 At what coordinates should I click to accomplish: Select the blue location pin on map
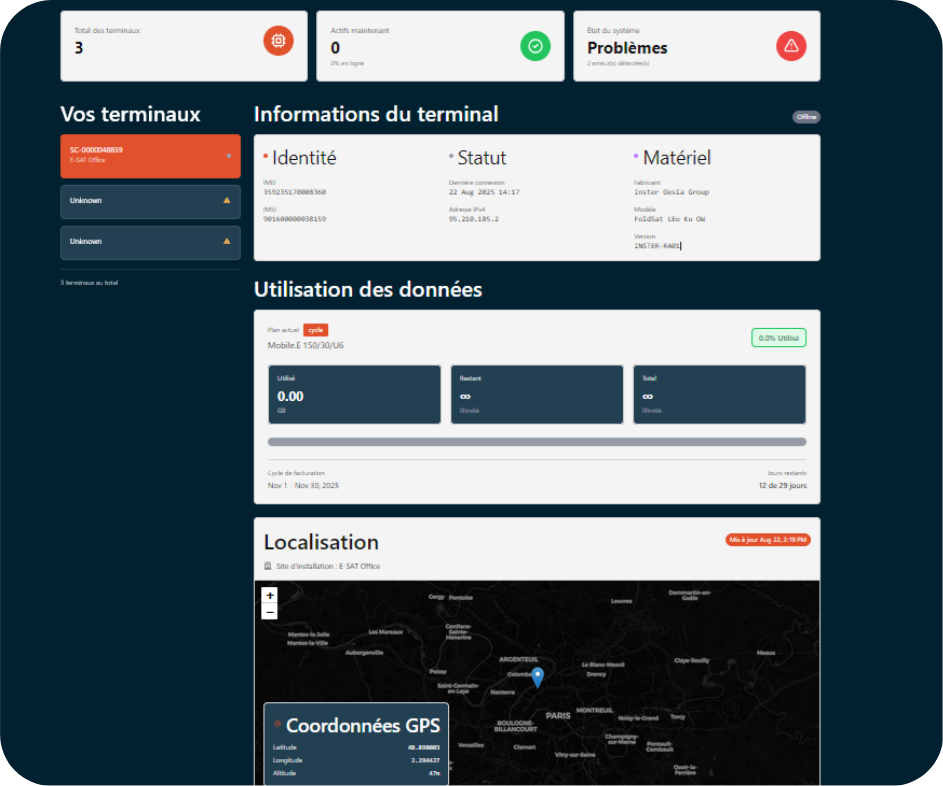[537, 678]
